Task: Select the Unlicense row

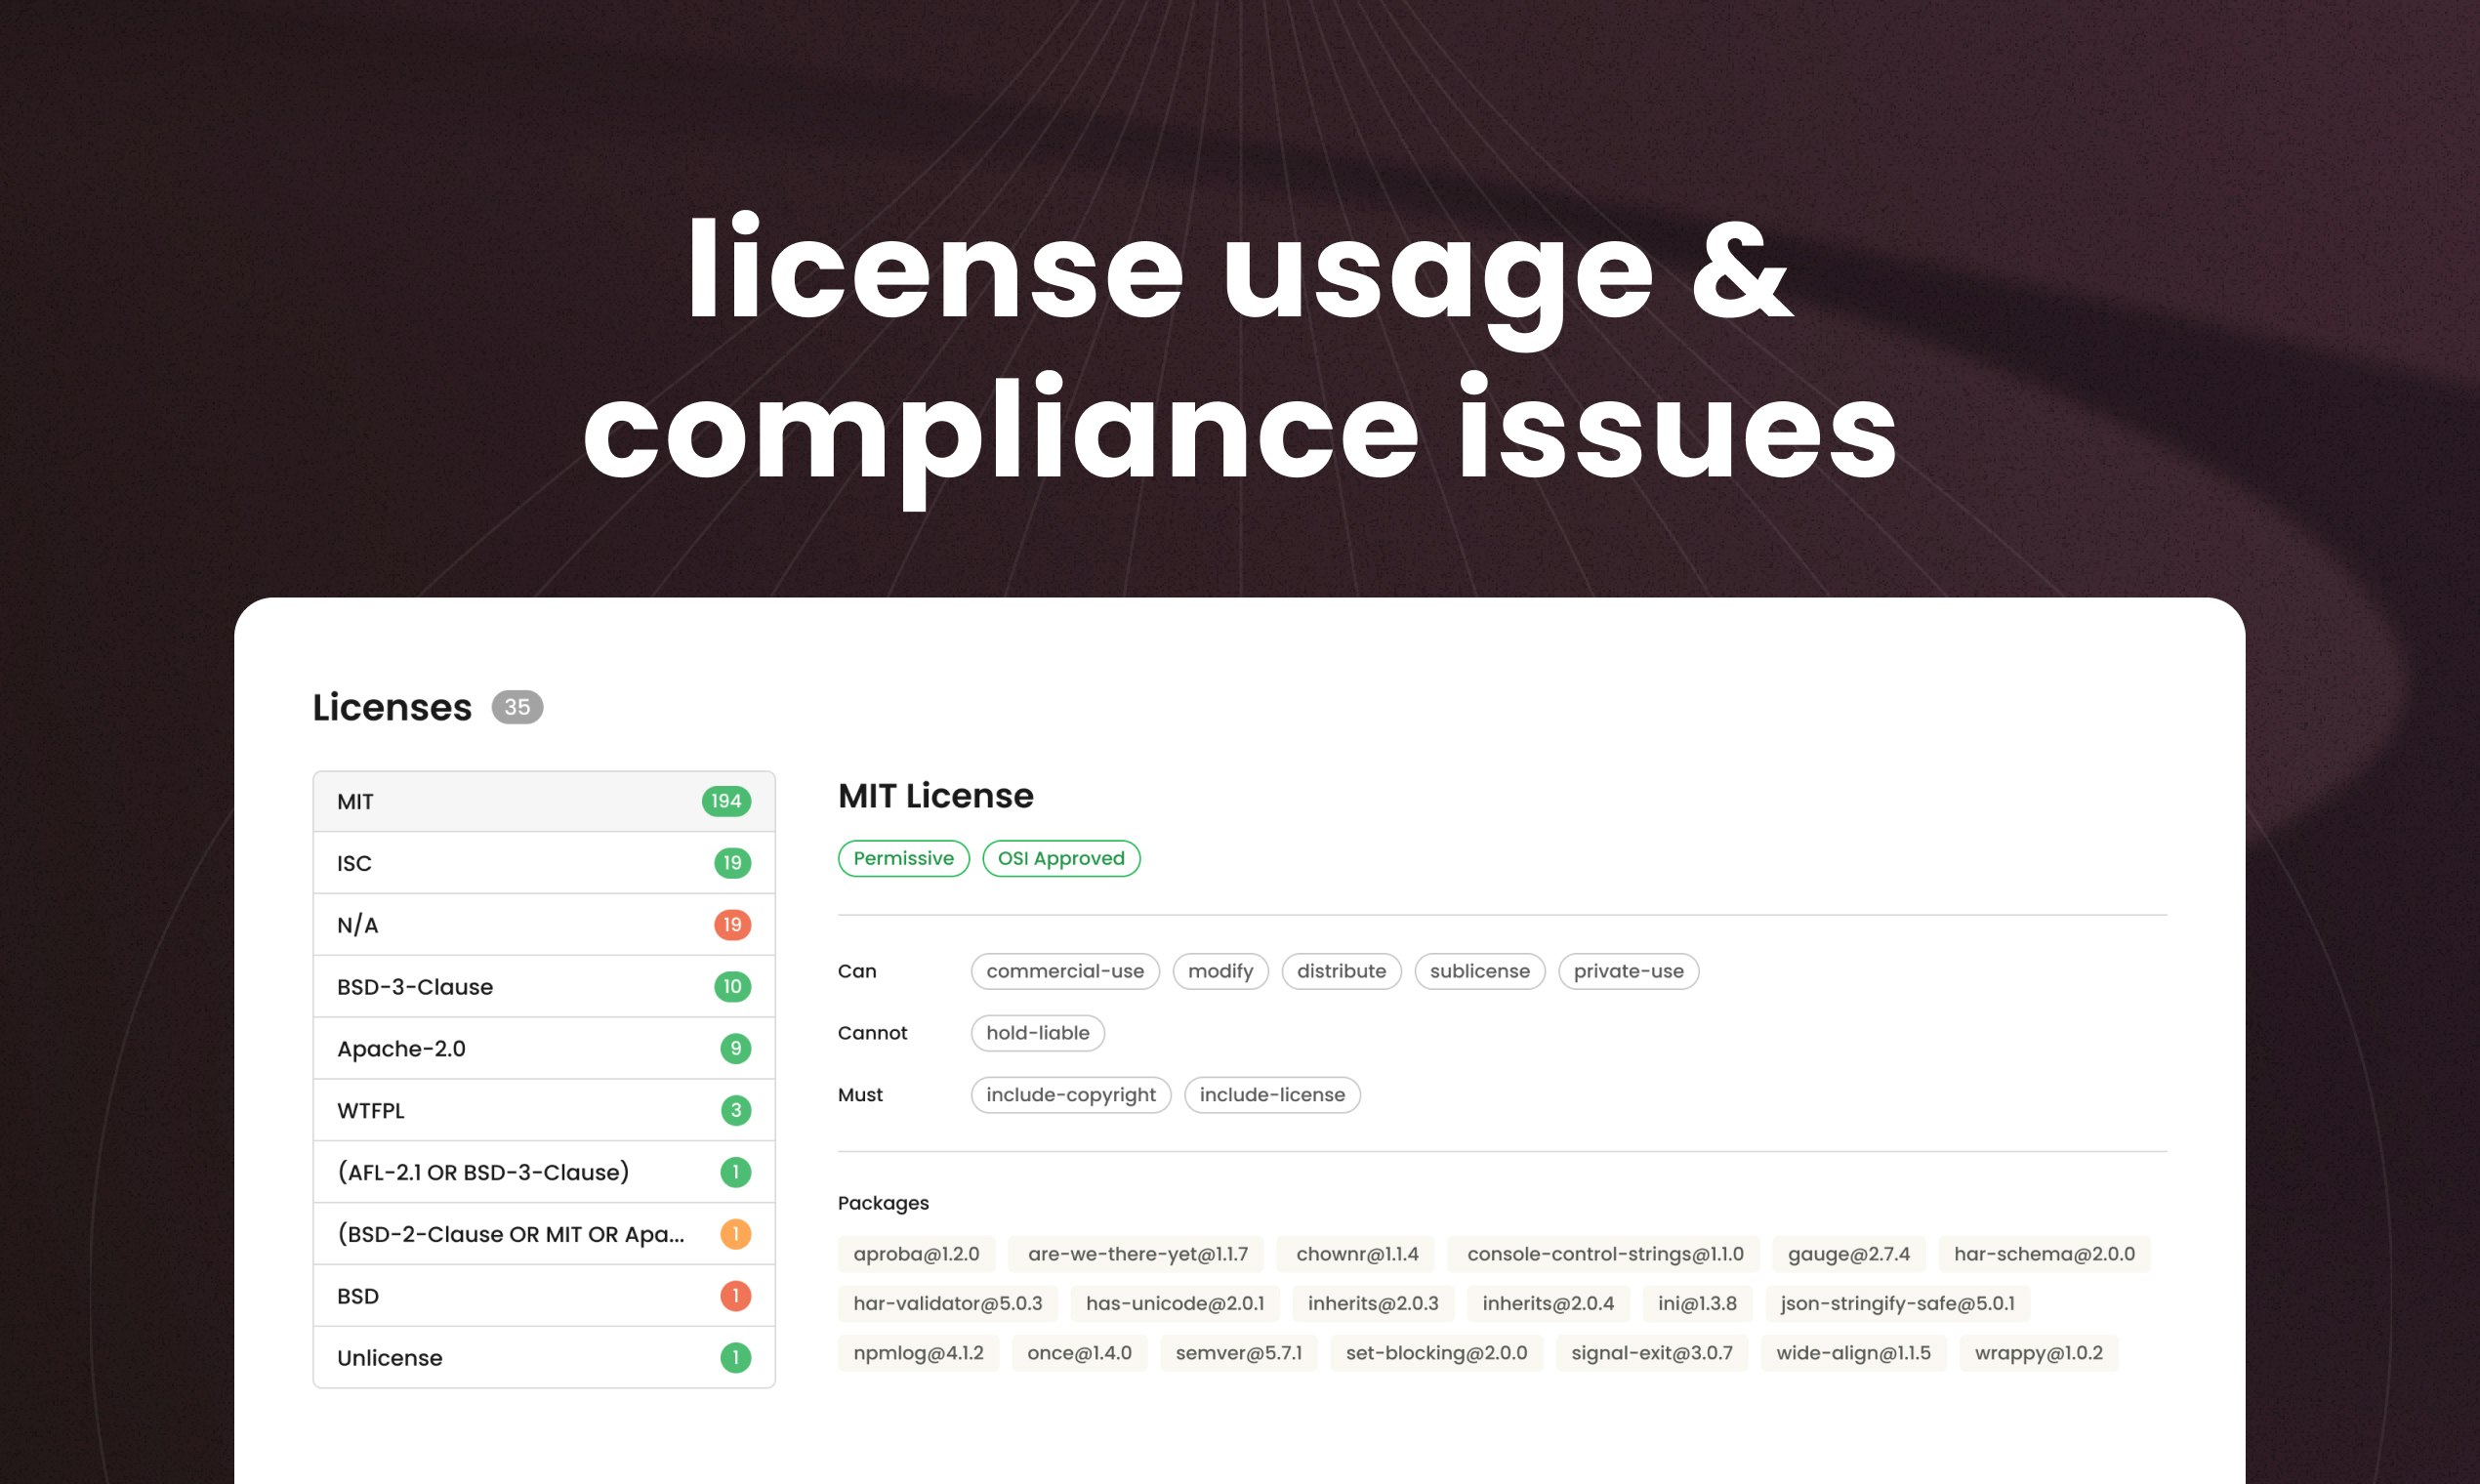Action: click(544, 1357)
